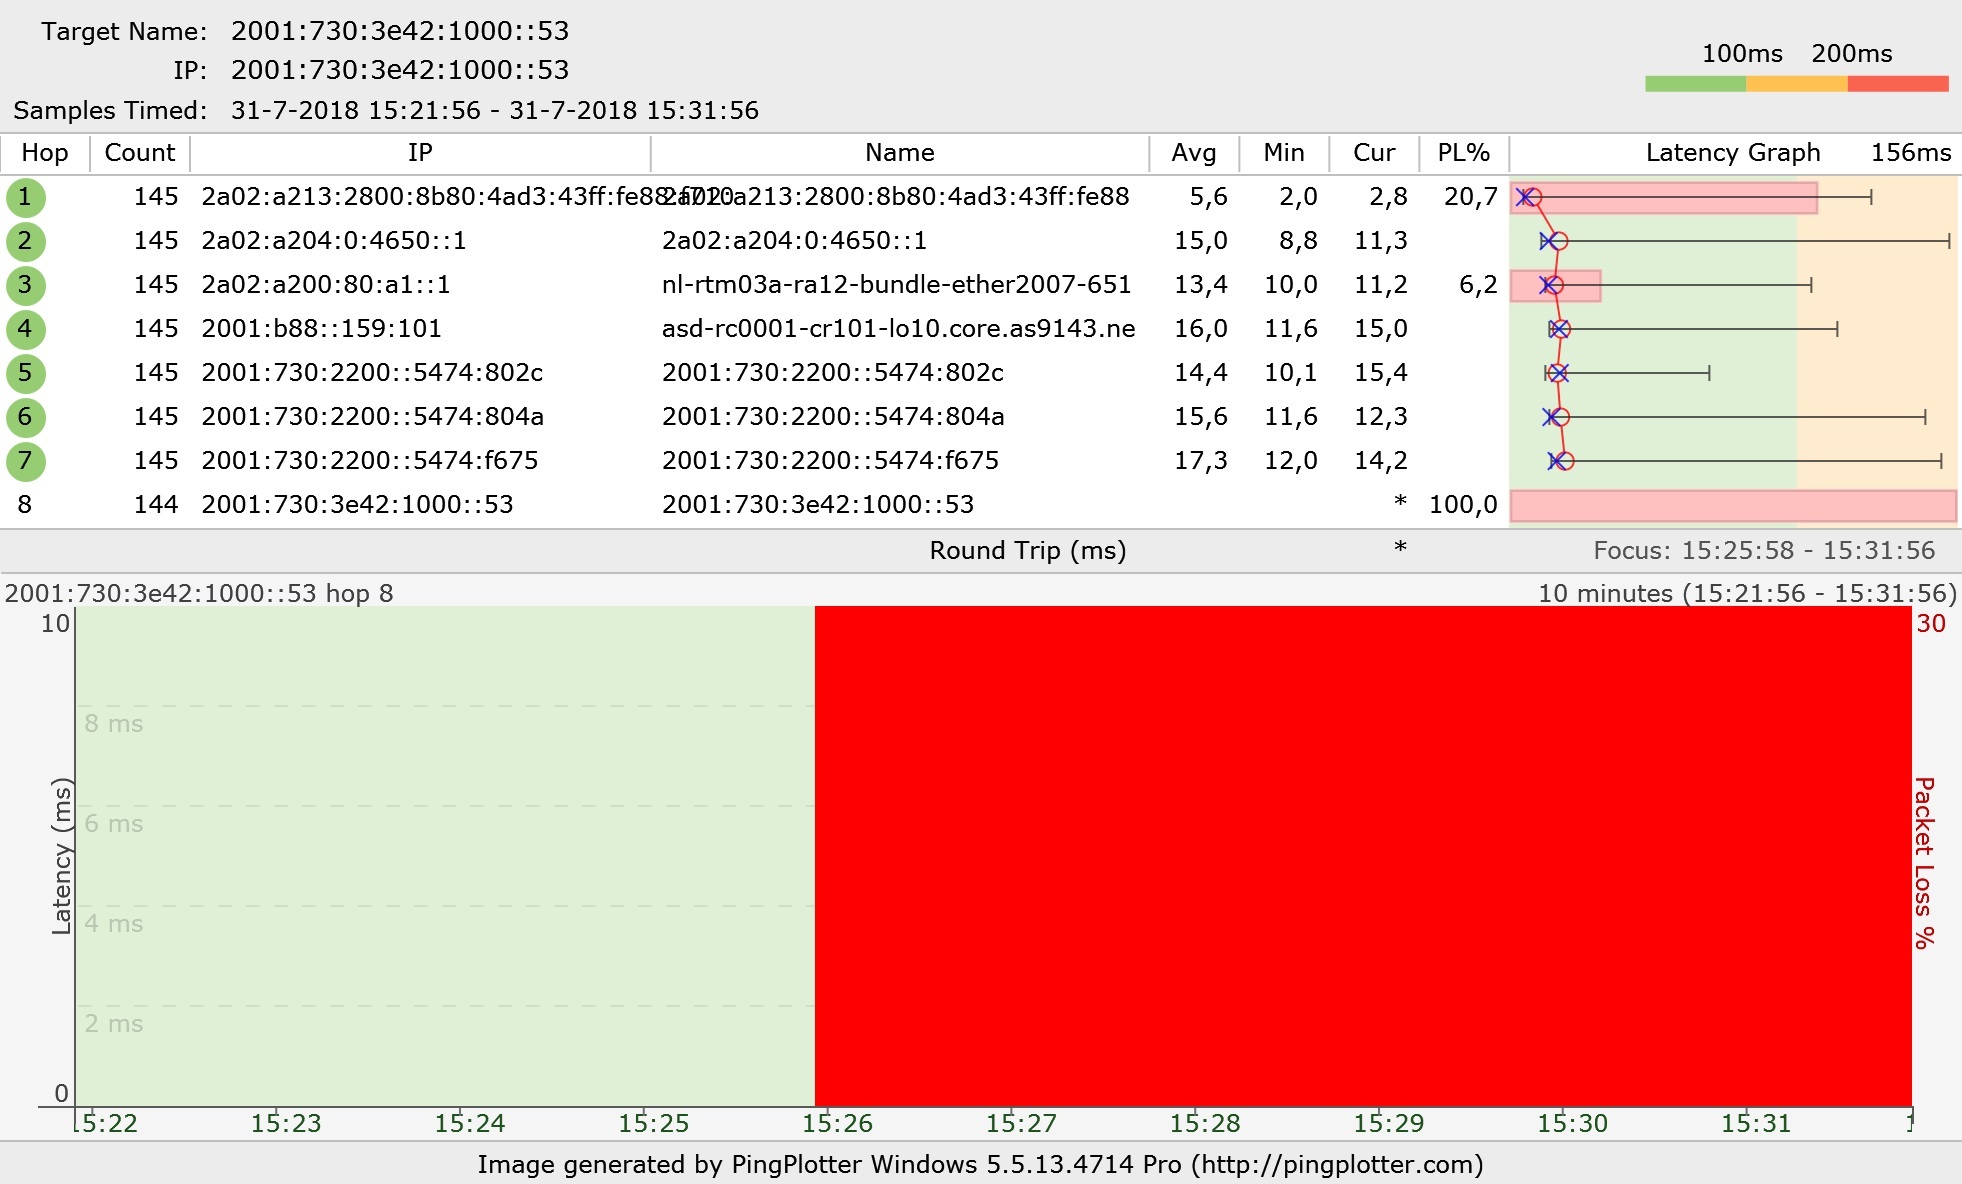Sort by the Avg column header
1962x1184 pixels.
1194,153
